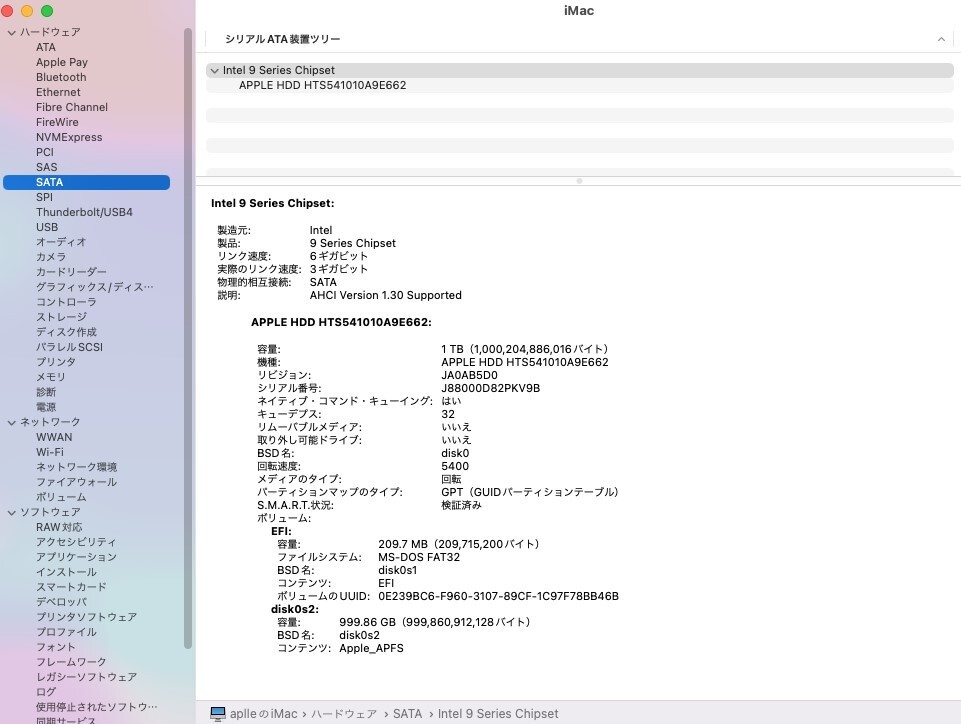Select Bluetooth in the sidebar
961x724 pixels.
point(61,77)
